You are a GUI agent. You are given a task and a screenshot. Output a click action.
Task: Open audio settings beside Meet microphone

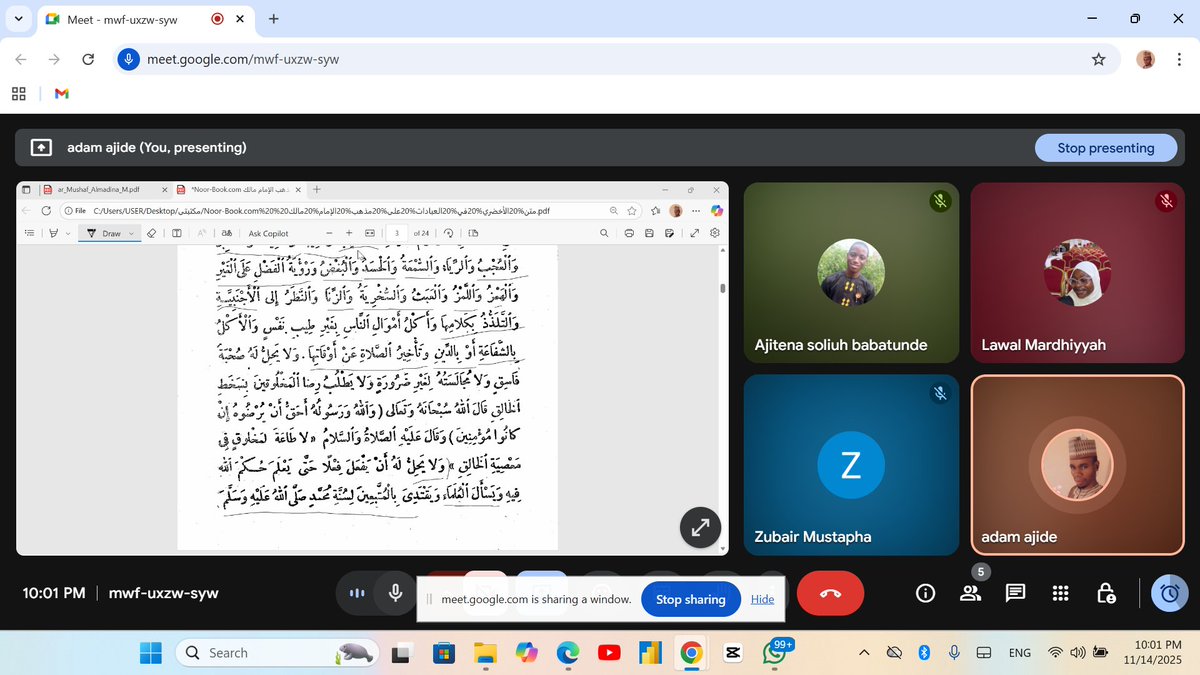pyautogui.click(x=357, y=593)
